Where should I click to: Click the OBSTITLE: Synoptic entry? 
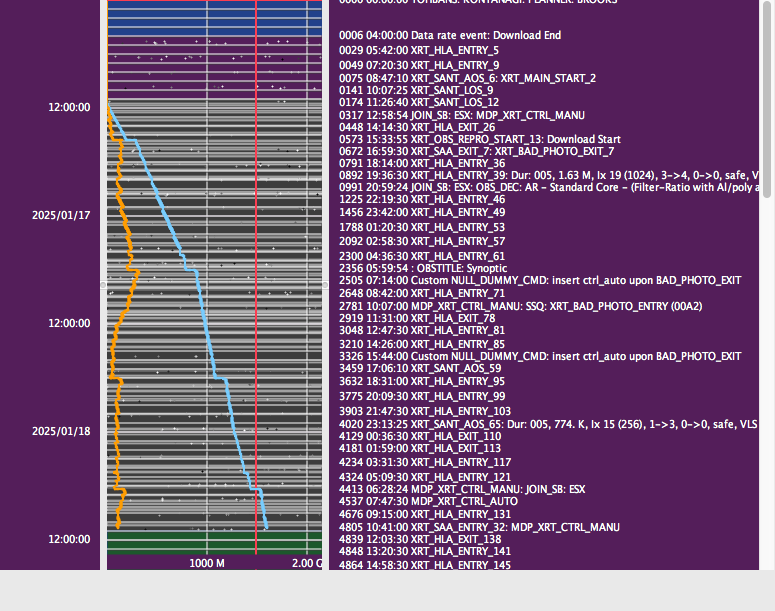(423, 268)
